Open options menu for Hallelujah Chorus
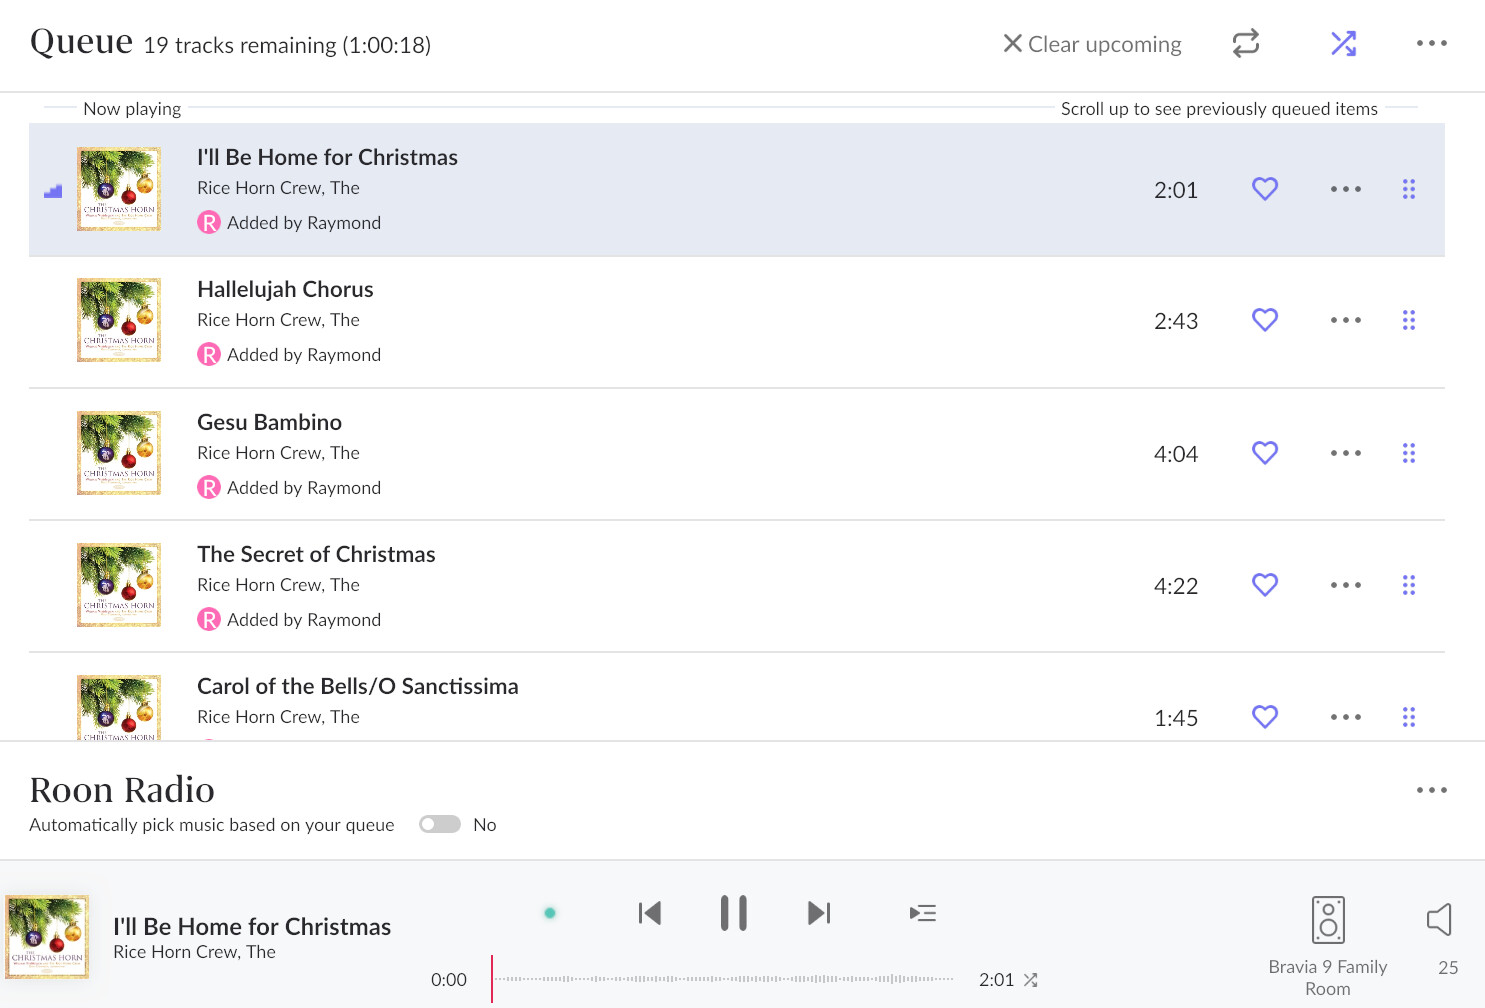1485x1008 pixels. click(1345, 321)
